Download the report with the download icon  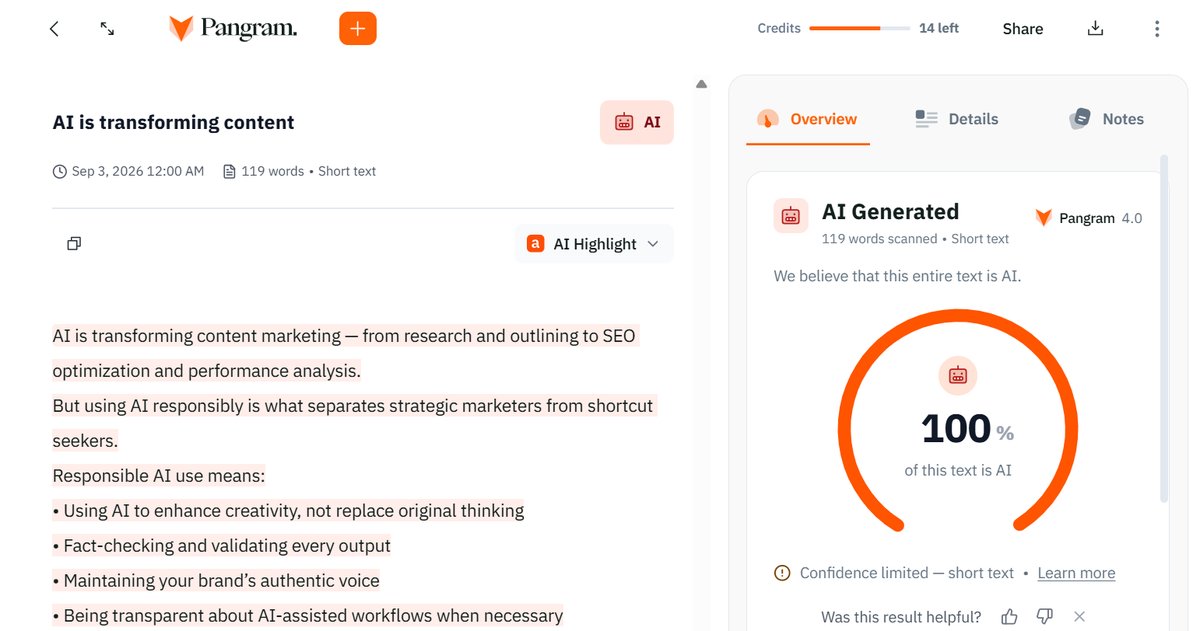click(x=1095, y=29)
